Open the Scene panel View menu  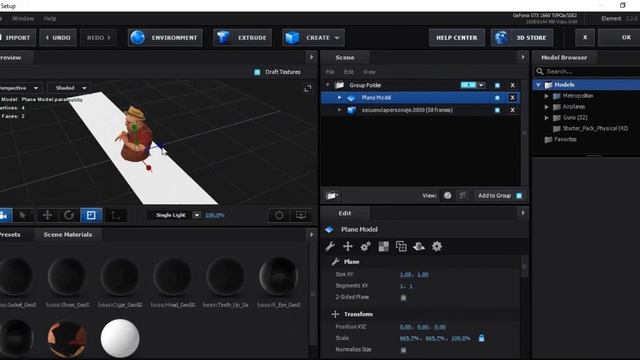(369, 72)
